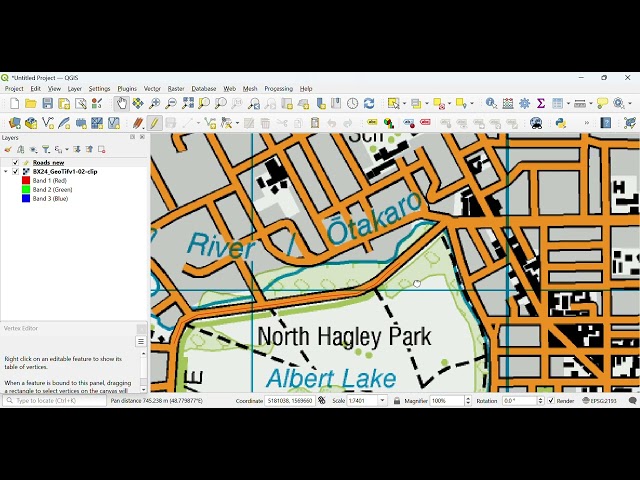Click the Band 1 (Red) swatch

pos(26,180)
